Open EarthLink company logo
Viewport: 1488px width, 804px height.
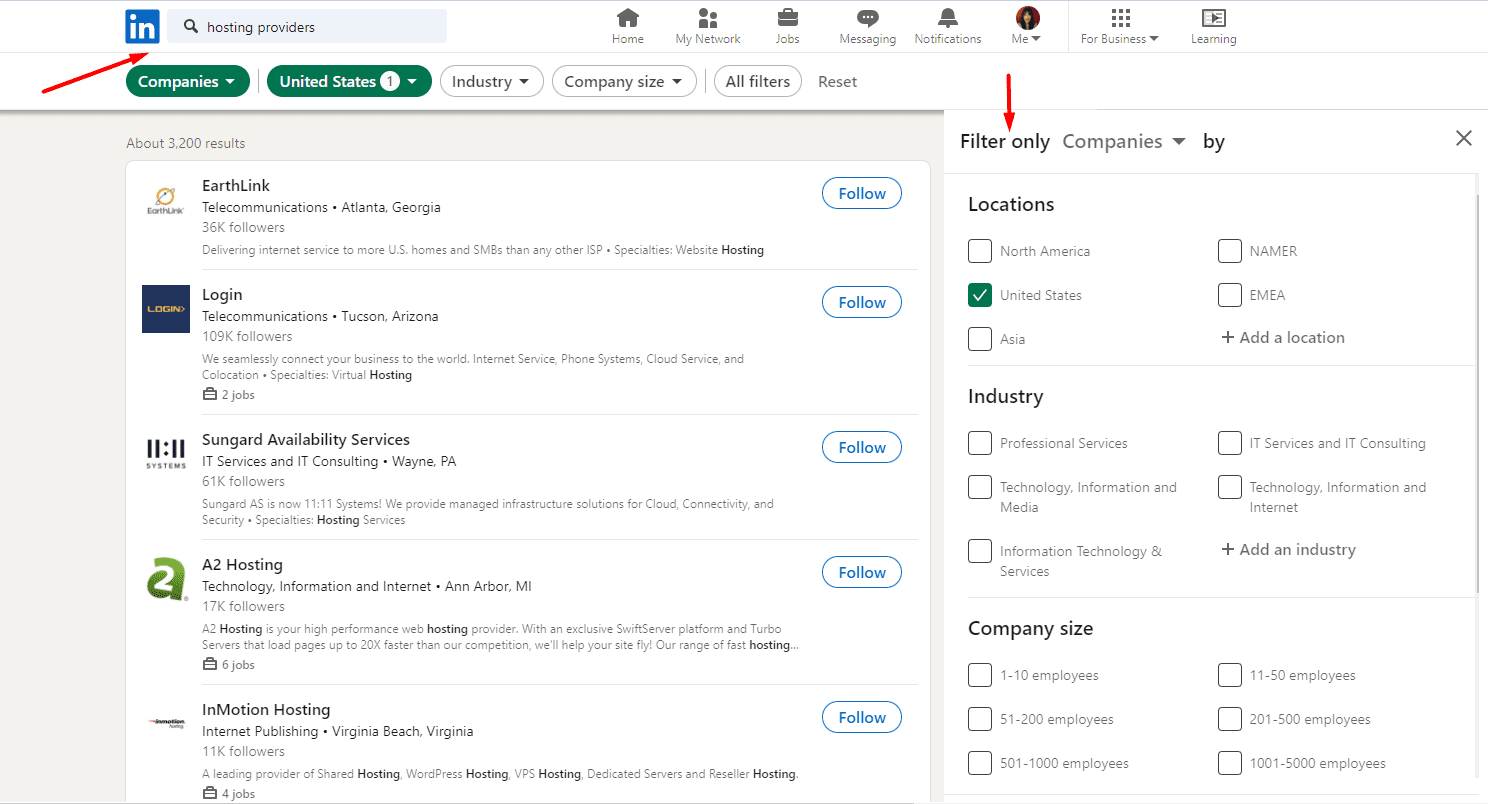pos(166,200)
